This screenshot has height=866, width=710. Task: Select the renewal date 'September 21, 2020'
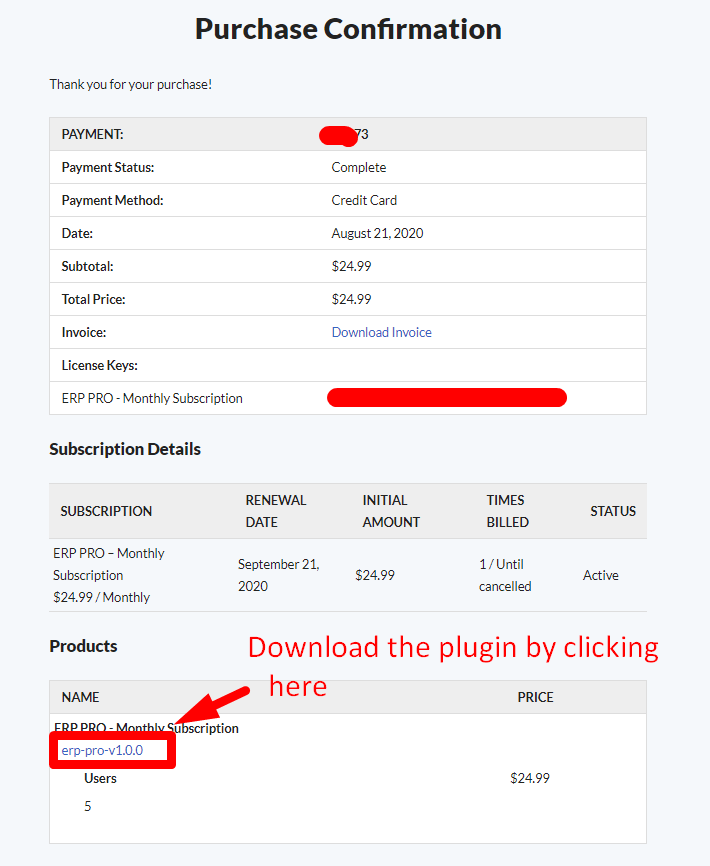pyautogui.click(x=279, y=575)
